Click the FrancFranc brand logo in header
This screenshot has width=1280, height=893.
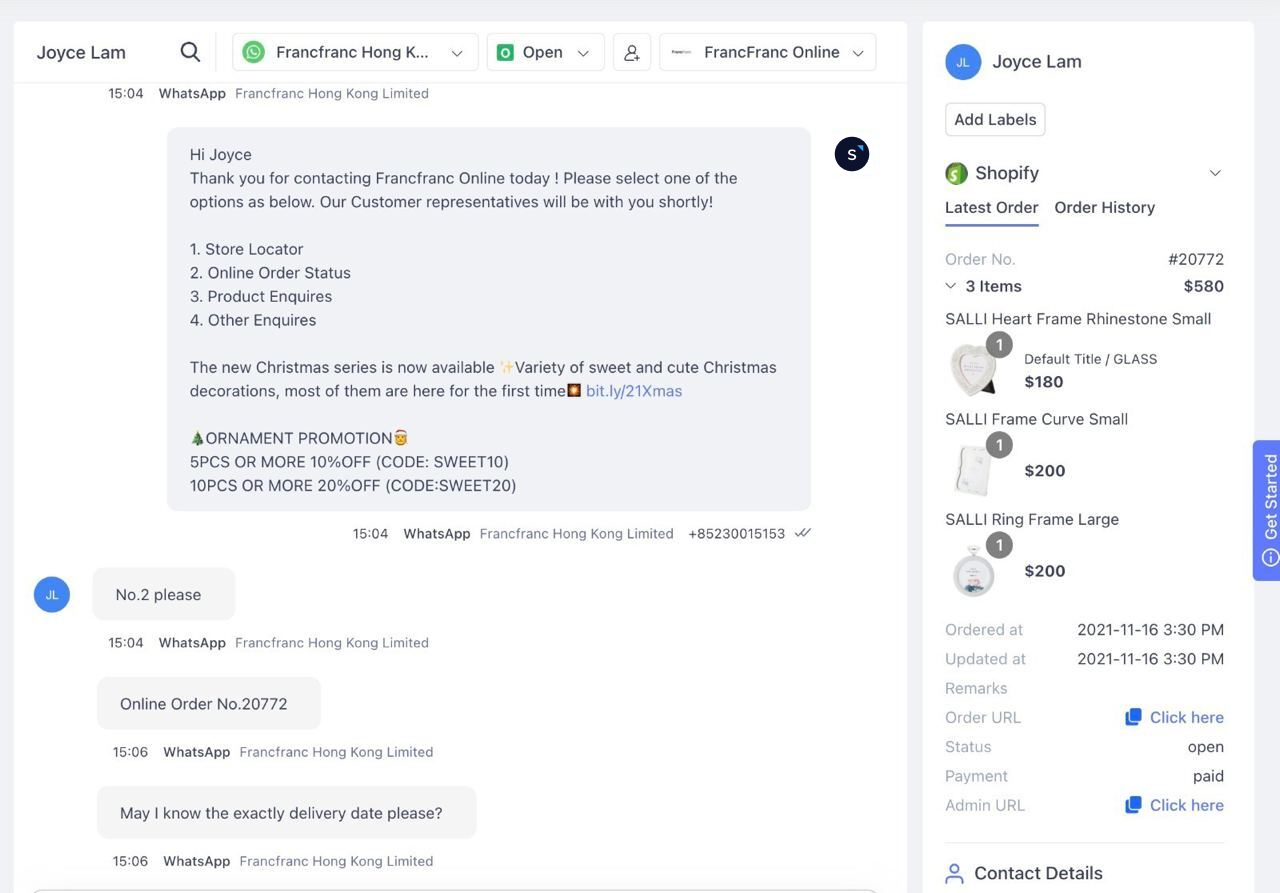tap(681, 52)
